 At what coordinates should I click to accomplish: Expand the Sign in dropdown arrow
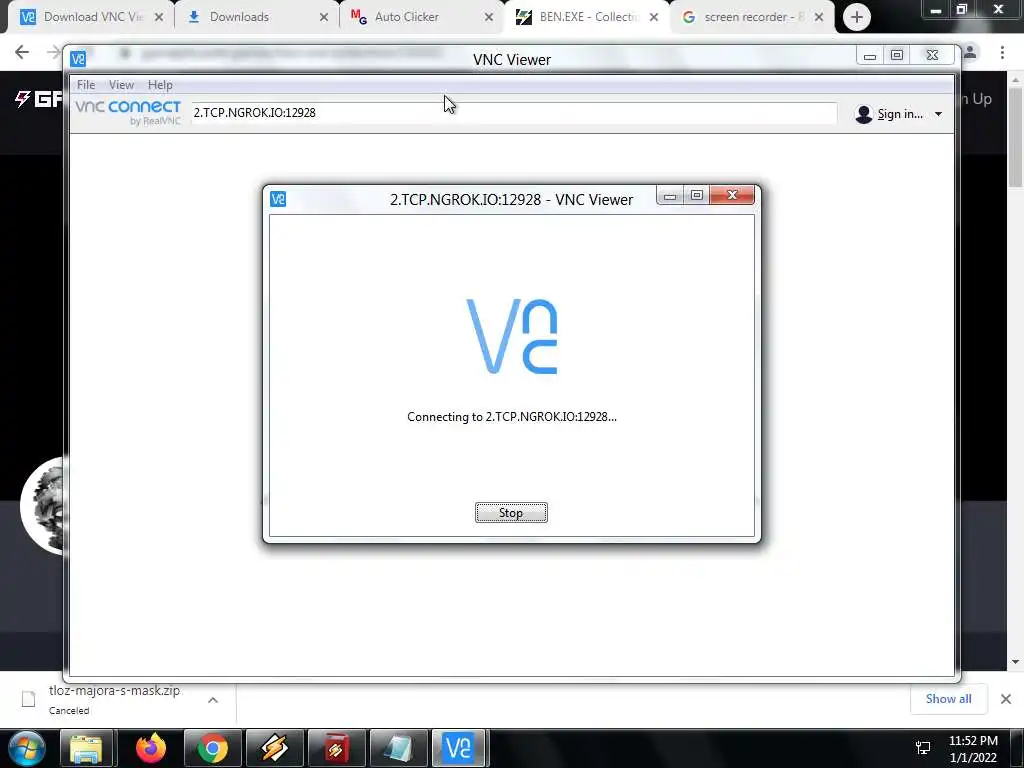tap(938, 114)
